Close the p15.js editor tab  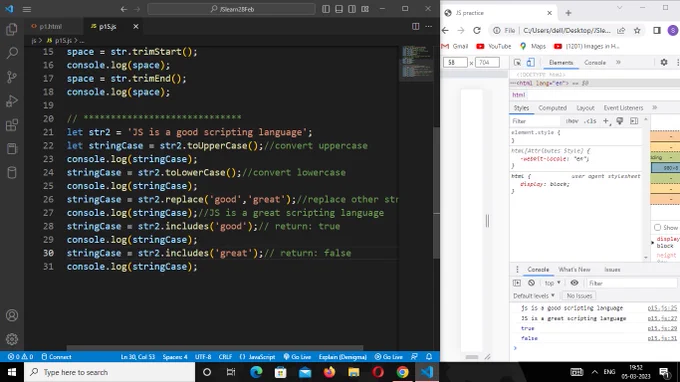[x=136, y=26]
